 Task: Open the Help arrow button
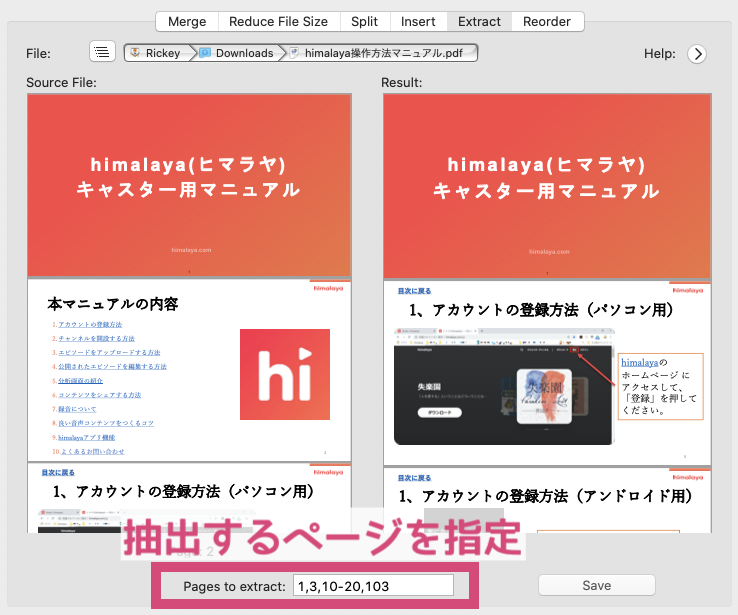[x=697, y=54]
